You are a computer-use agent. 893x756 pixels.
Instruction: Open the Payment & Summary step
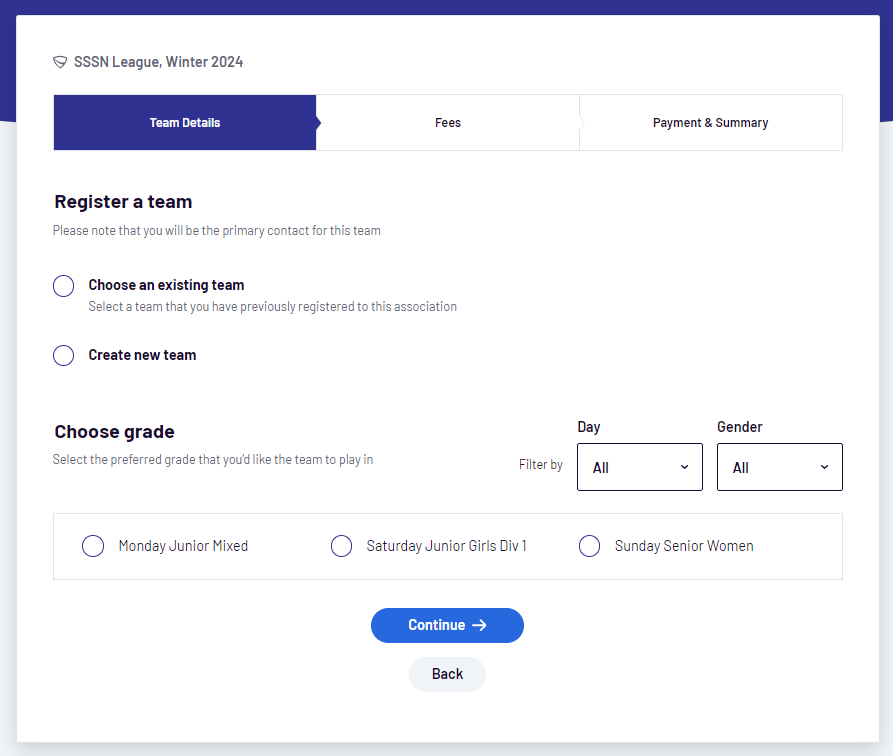(x=711, y=122)
